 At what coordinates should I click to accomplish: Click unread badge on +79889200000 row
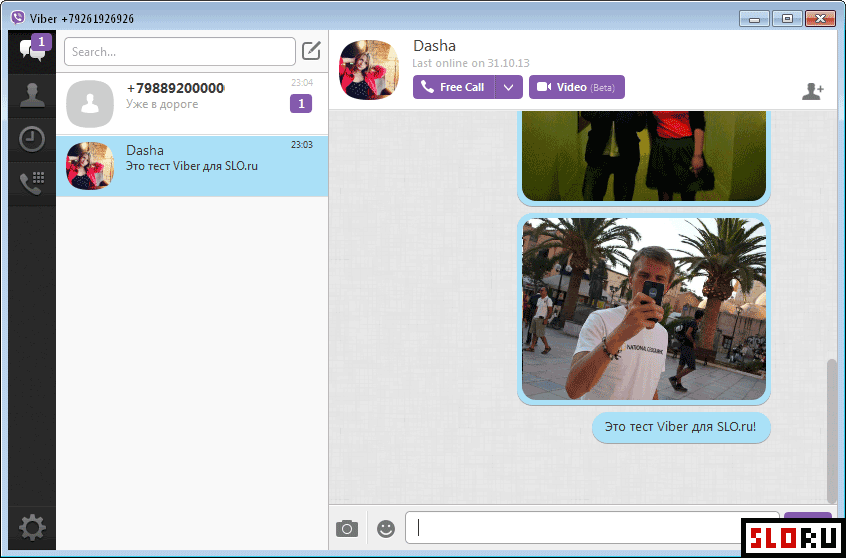click(x=301, y=104)
